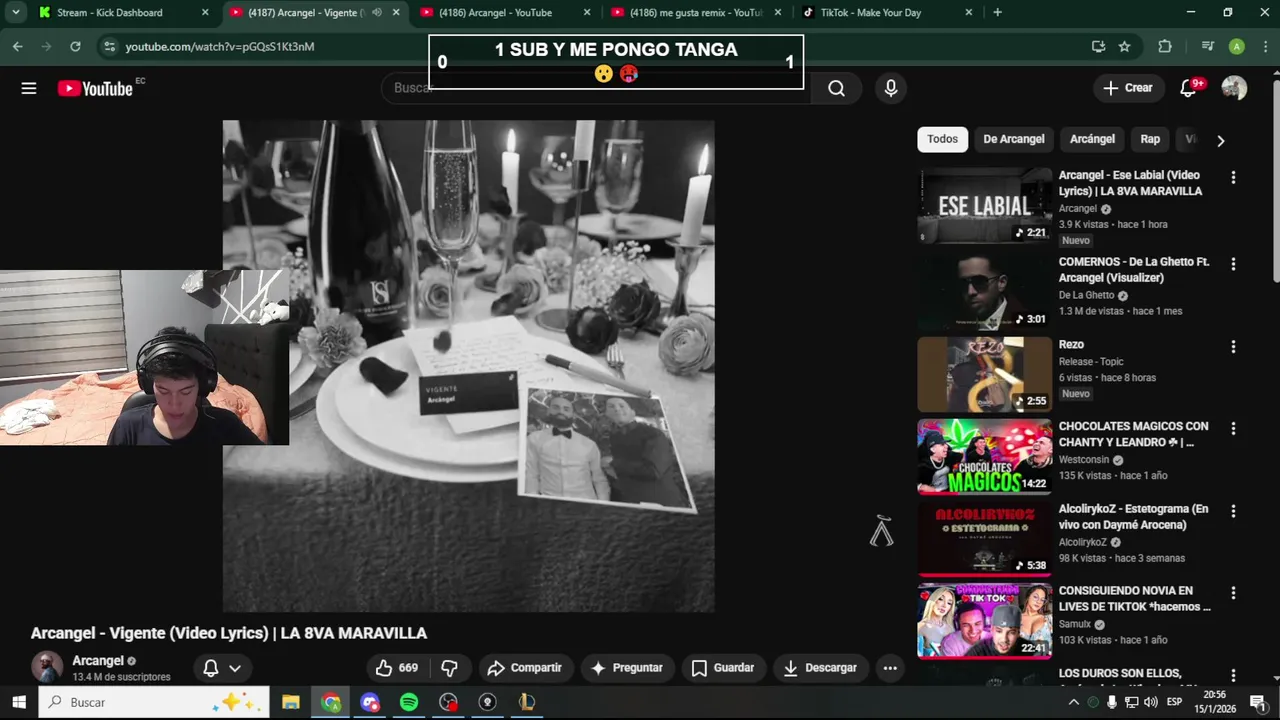Open Ese Labial video thumbnail
The width and height of the screenshot is (1280, 720).
pos(984,206)
